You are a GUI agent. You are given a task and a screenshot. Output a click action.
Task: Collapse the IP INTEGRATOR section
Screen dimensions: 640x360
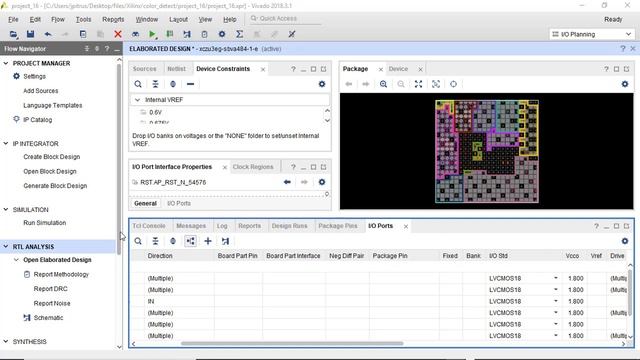pos(6,144)
